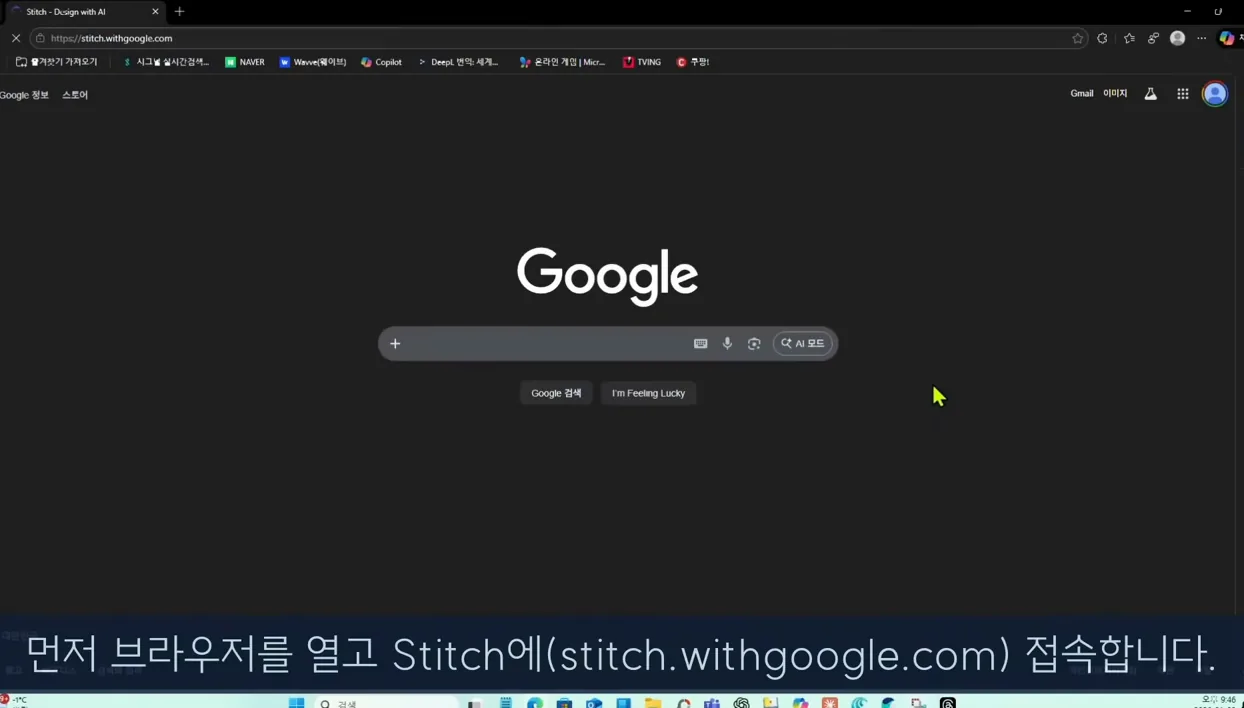Open the Google account avatar
Screen dimensions: 1244x708
pyautogui.click(x=1215, y=94)
